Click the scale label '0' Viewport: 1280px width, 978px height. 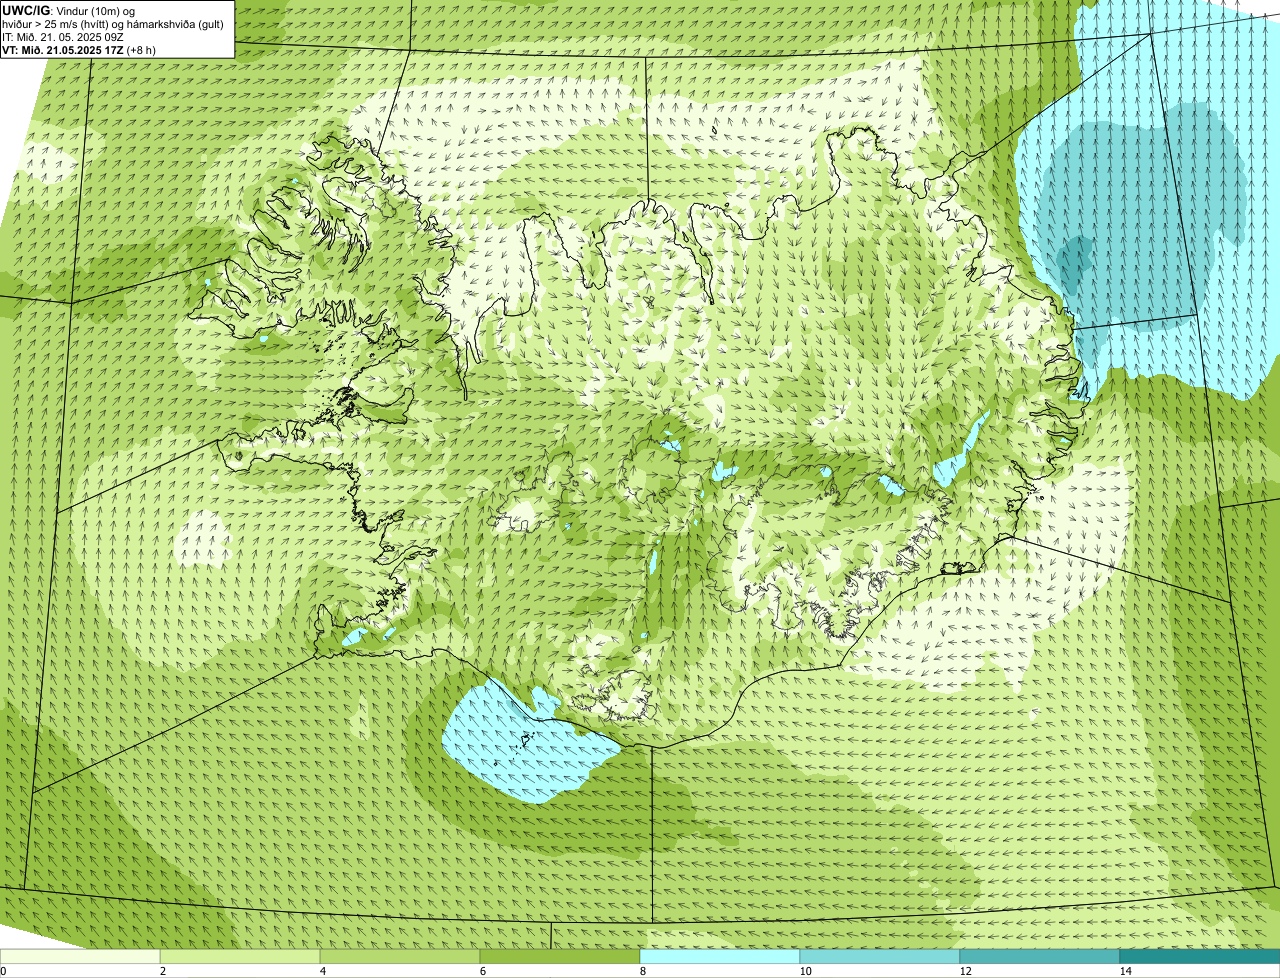click(x=3, y=971)
